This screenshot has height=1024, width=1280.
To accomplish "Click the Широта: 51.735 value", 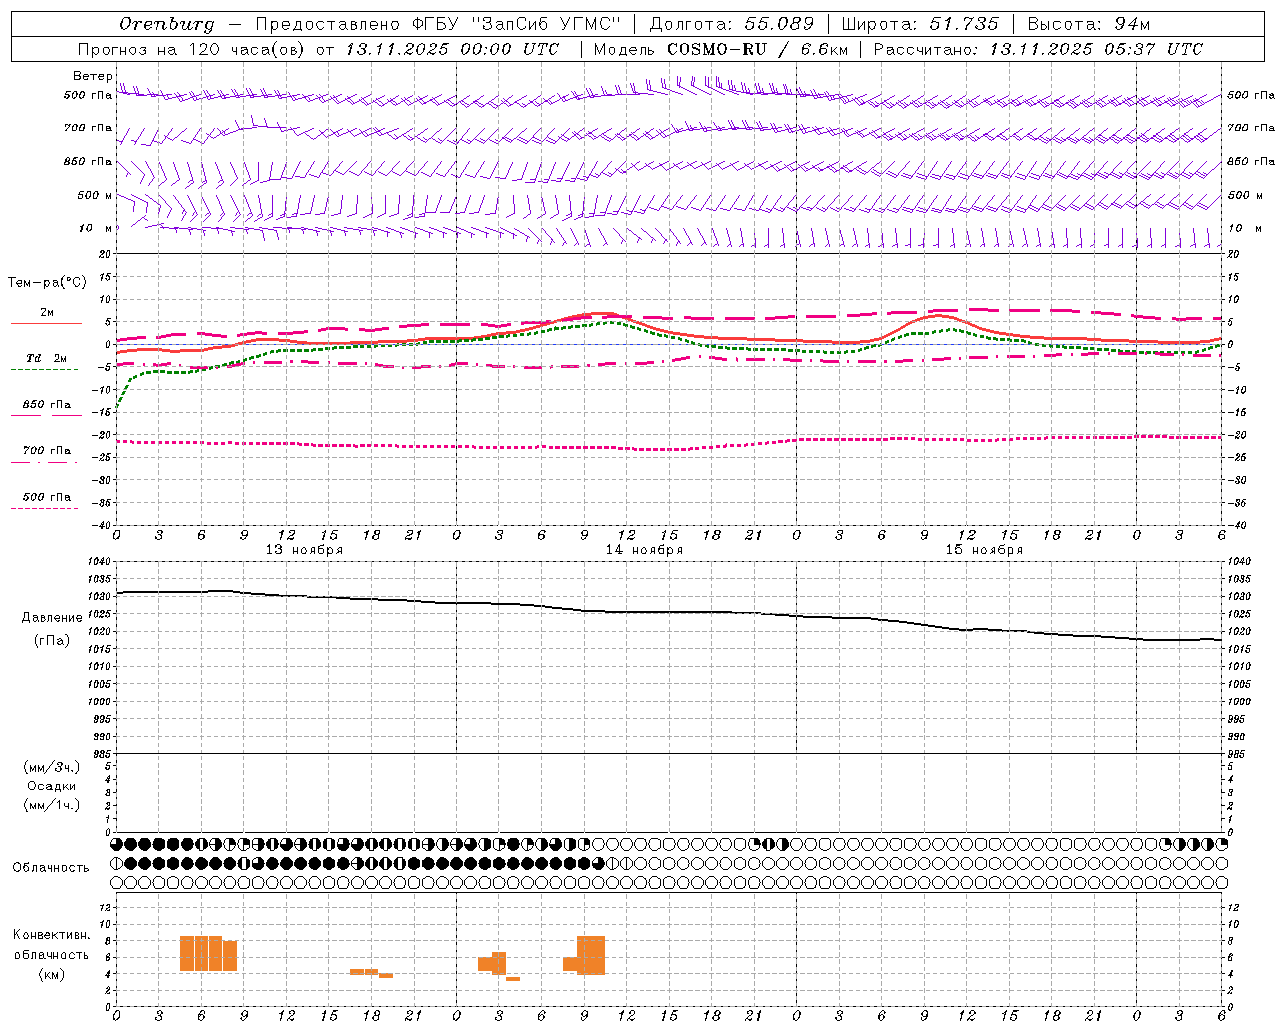I will 920,24.
